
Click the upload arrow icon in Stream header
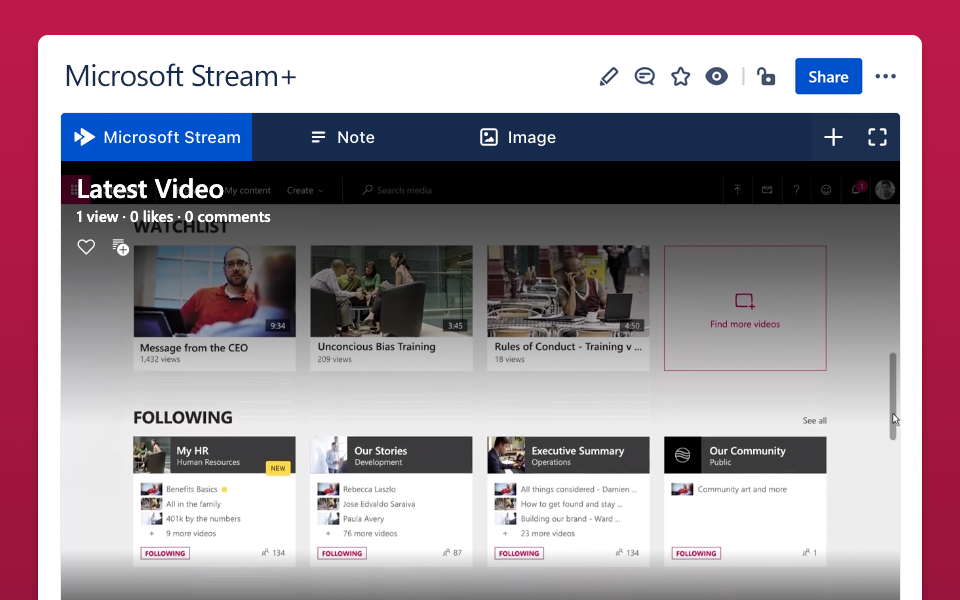[x=737, y=190]
